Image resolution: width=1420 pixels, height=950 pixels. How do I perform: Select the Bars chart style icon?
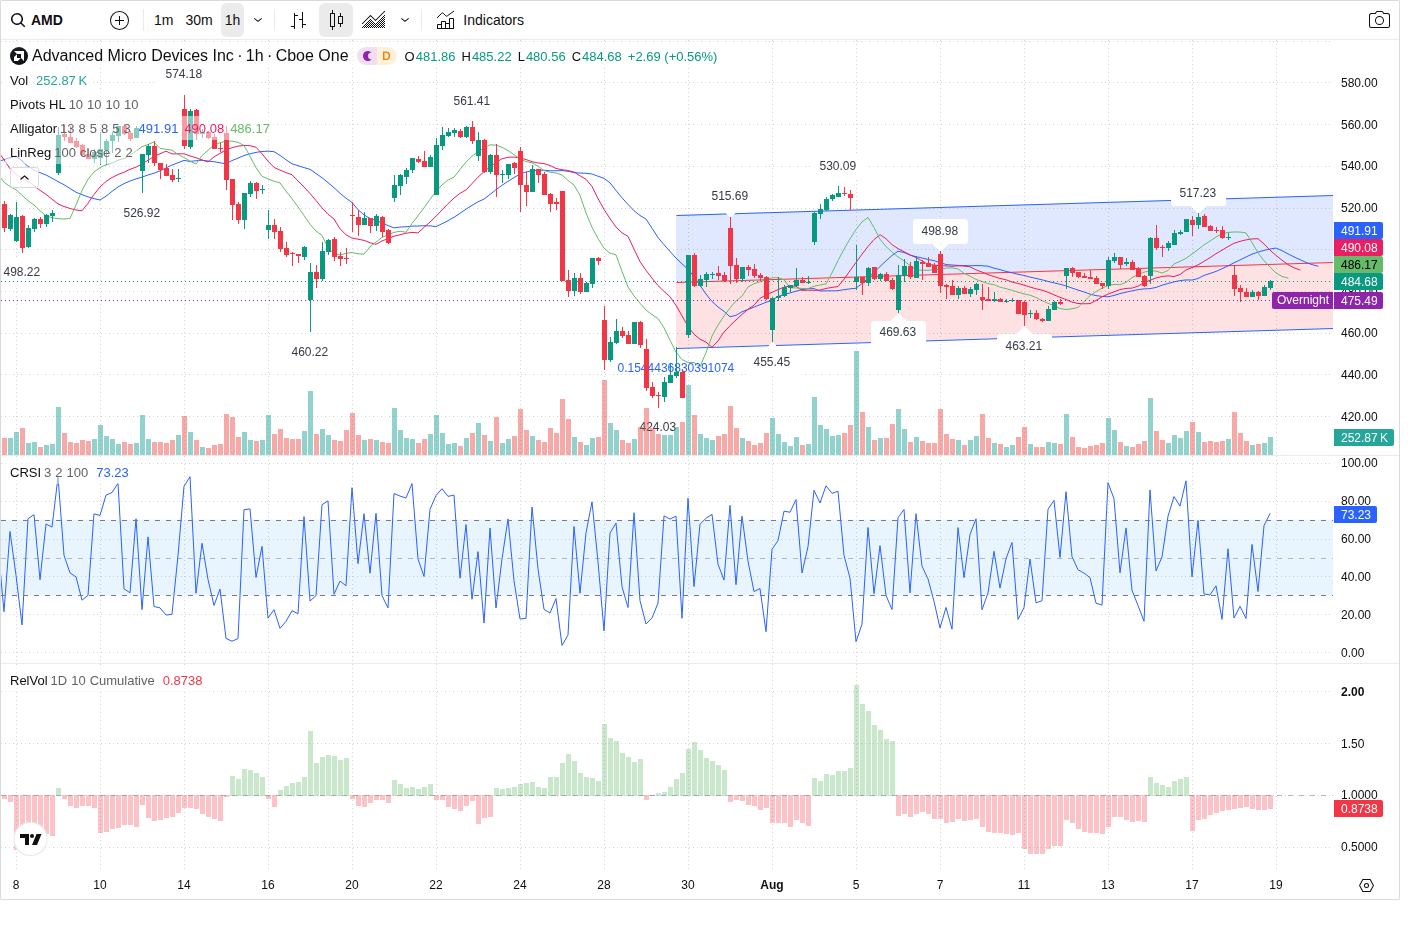(x=298, y=20)
